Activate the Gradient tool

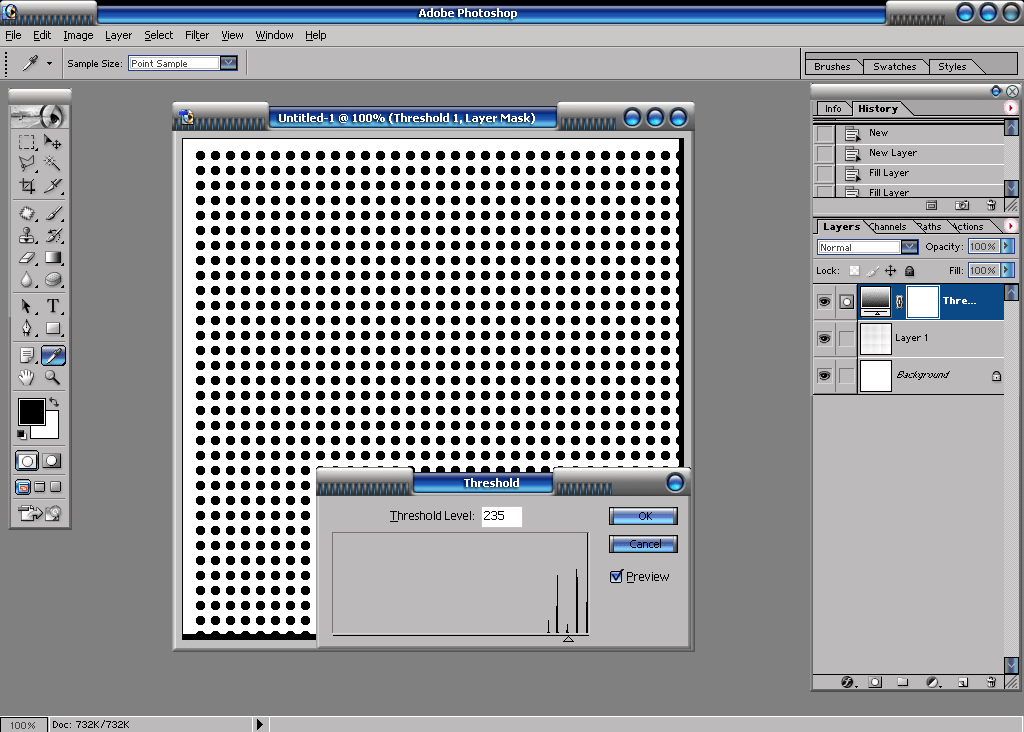coord(52,258)
